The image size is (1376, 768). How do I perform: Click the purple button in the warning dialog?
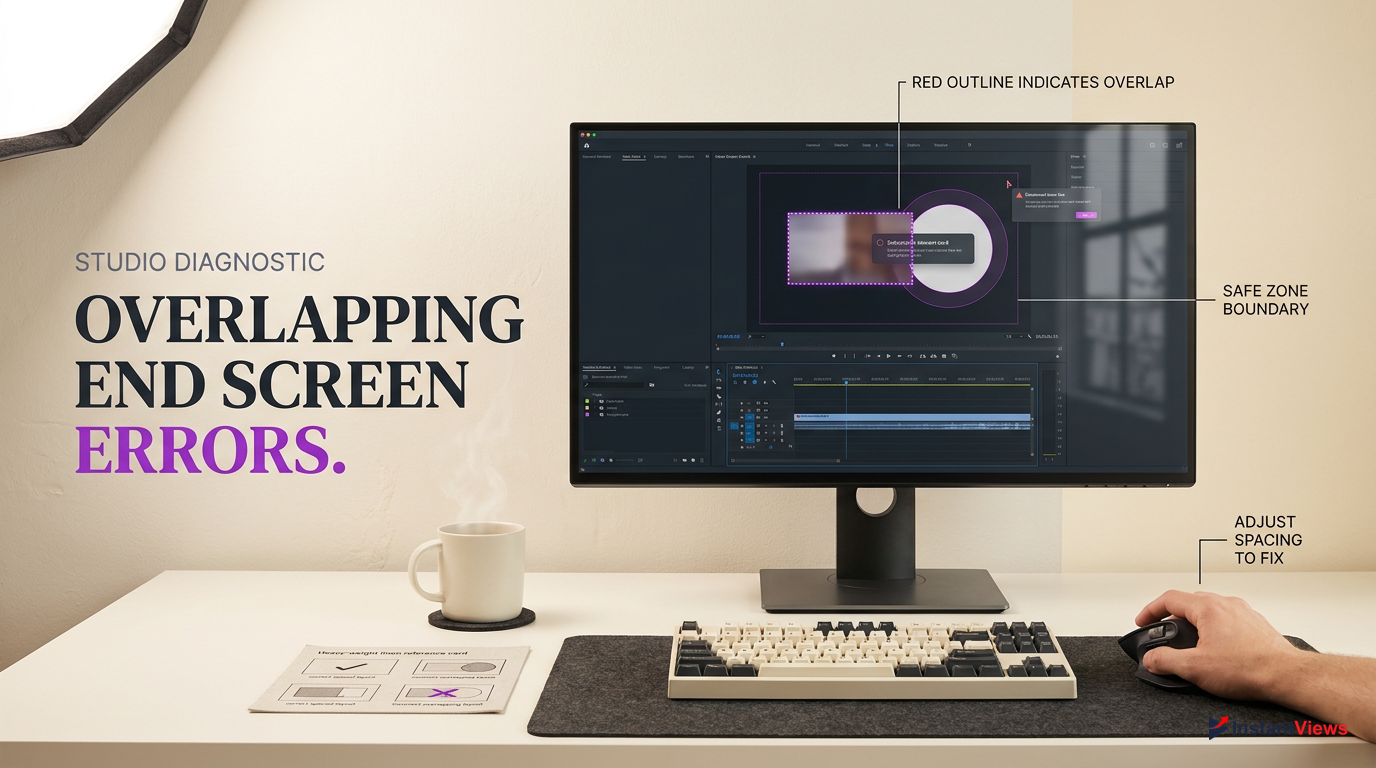pos(1086,215)
